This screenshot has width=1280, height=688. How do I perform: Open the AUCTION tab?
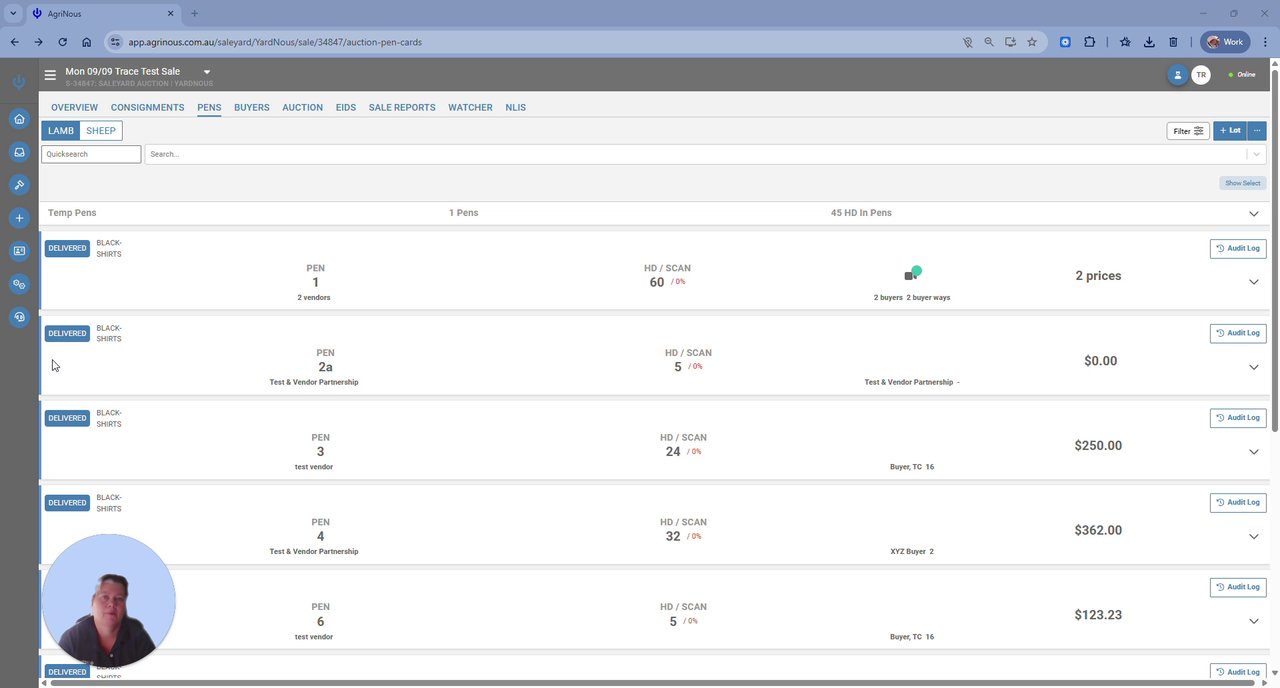[x=302, y=107]
